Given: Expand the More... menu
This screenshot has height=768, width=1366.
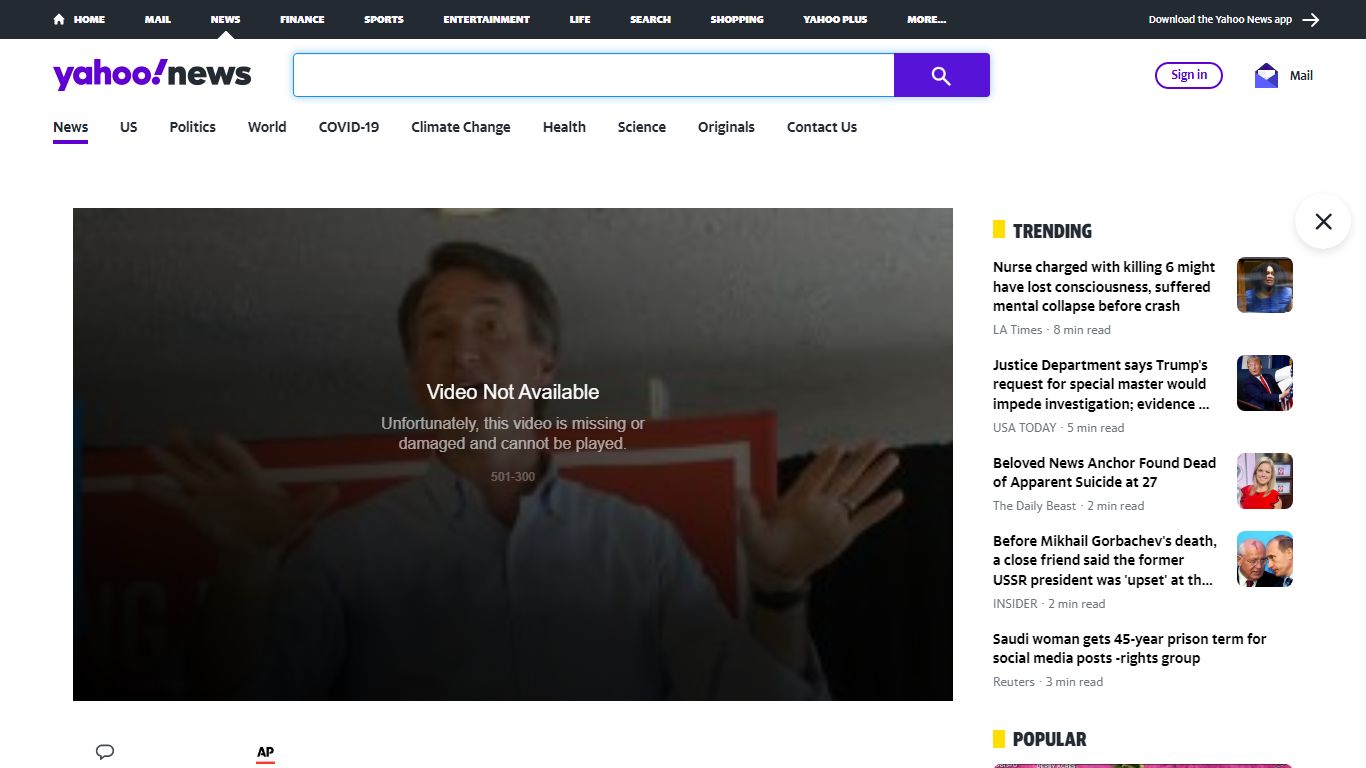Looking at the screenshot, I should click(926, 19).
